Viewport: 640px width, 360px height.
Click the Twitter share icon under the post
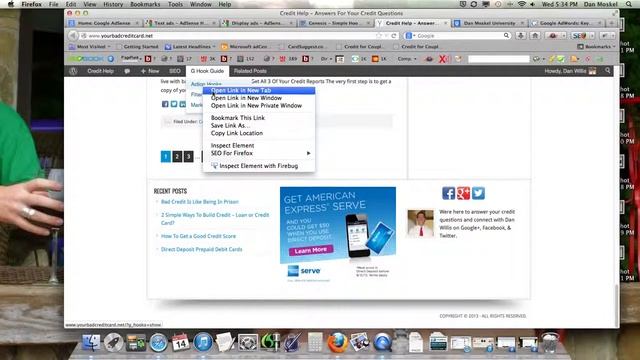[174, 104]
